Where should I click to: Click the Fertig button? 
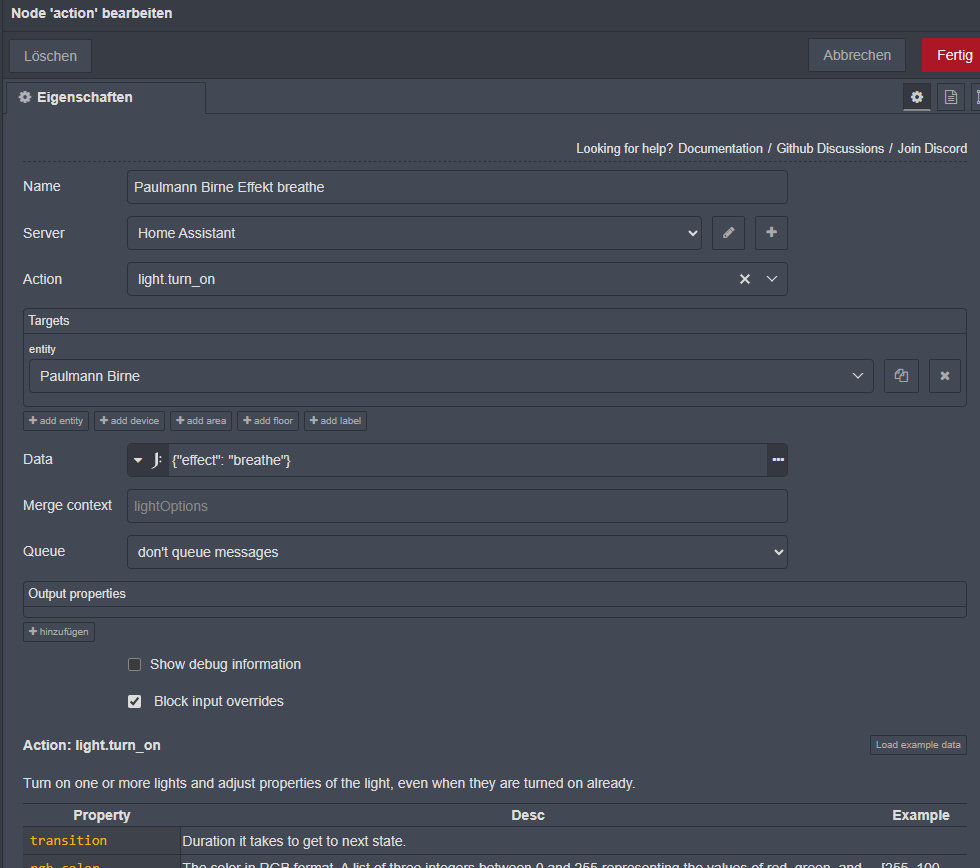tap(953, 55)
